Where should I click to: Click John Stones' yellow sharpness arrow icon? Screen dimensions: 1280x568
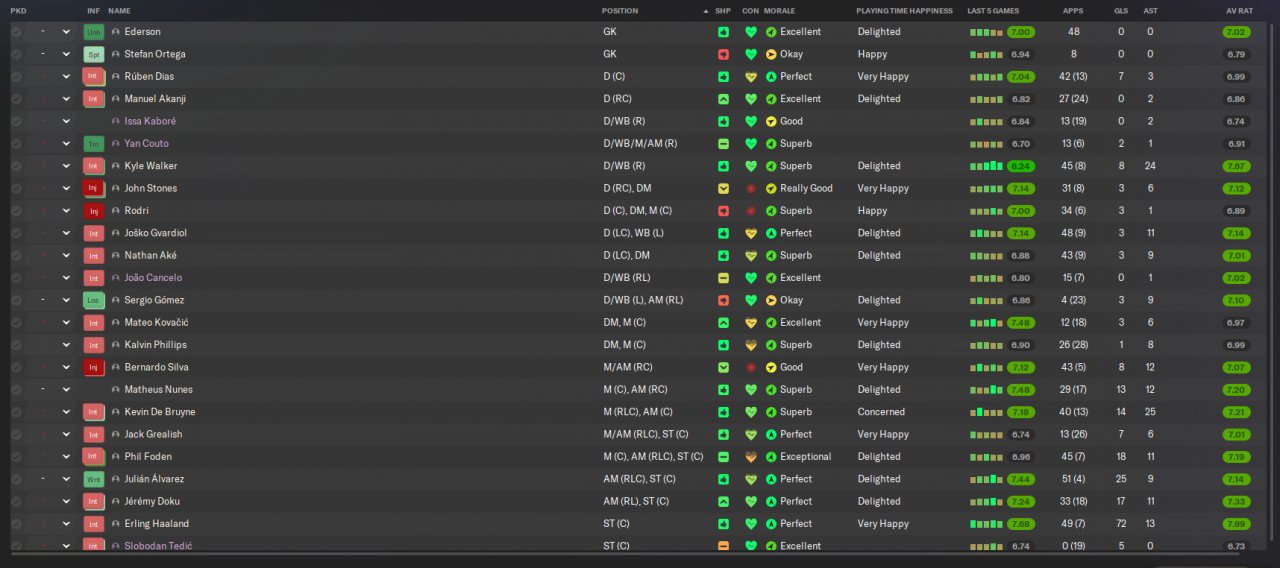tap(723, 189)
